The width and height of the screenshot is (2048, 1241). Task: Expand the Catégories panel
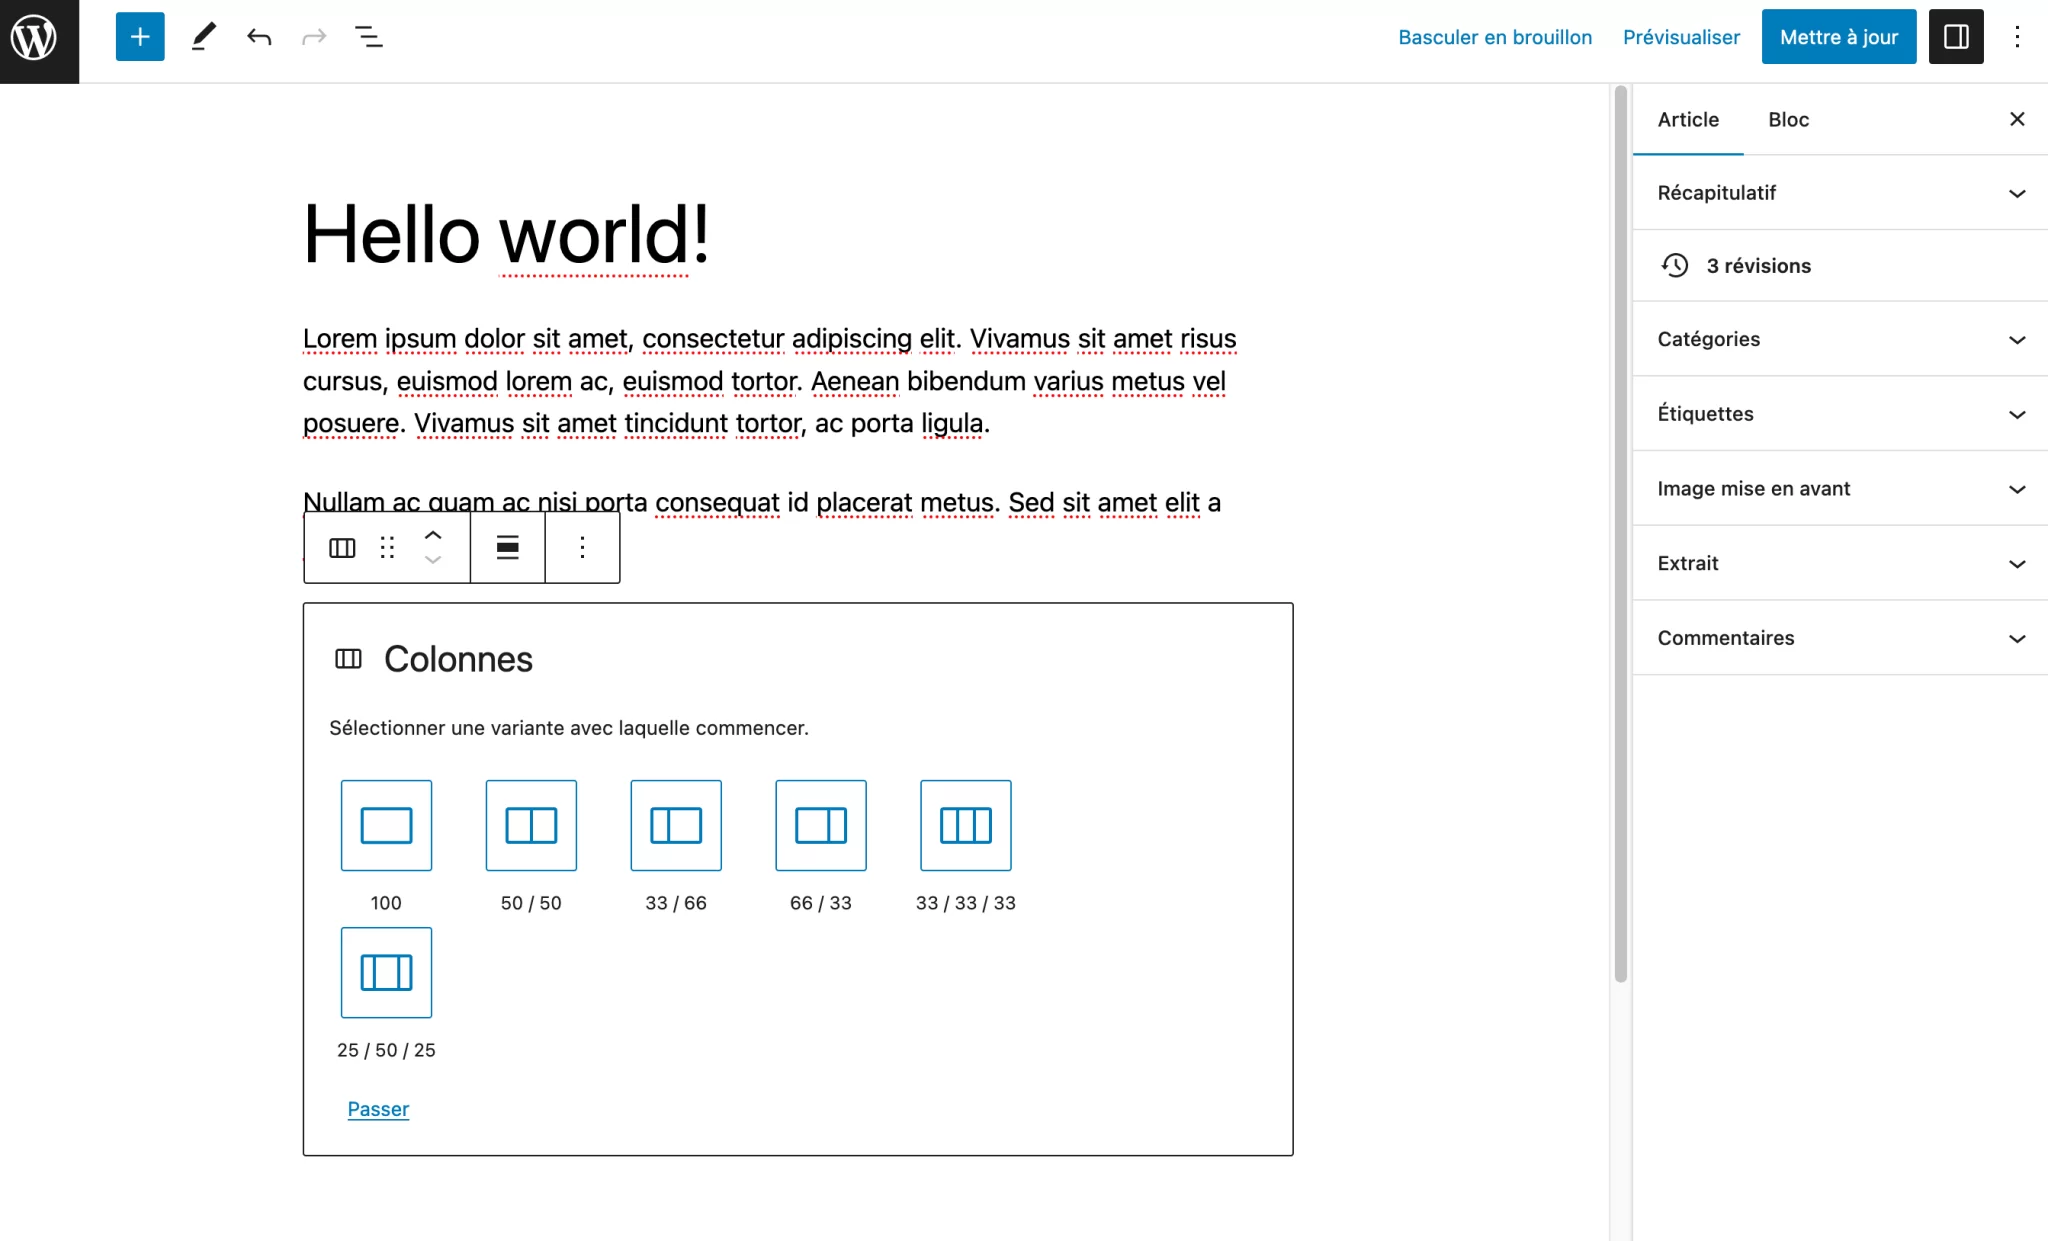point(1838,339)
